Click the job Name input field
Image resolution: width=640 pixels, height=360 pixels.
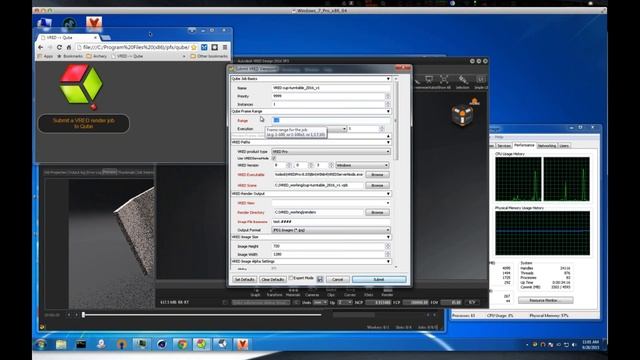coord(331,88)
